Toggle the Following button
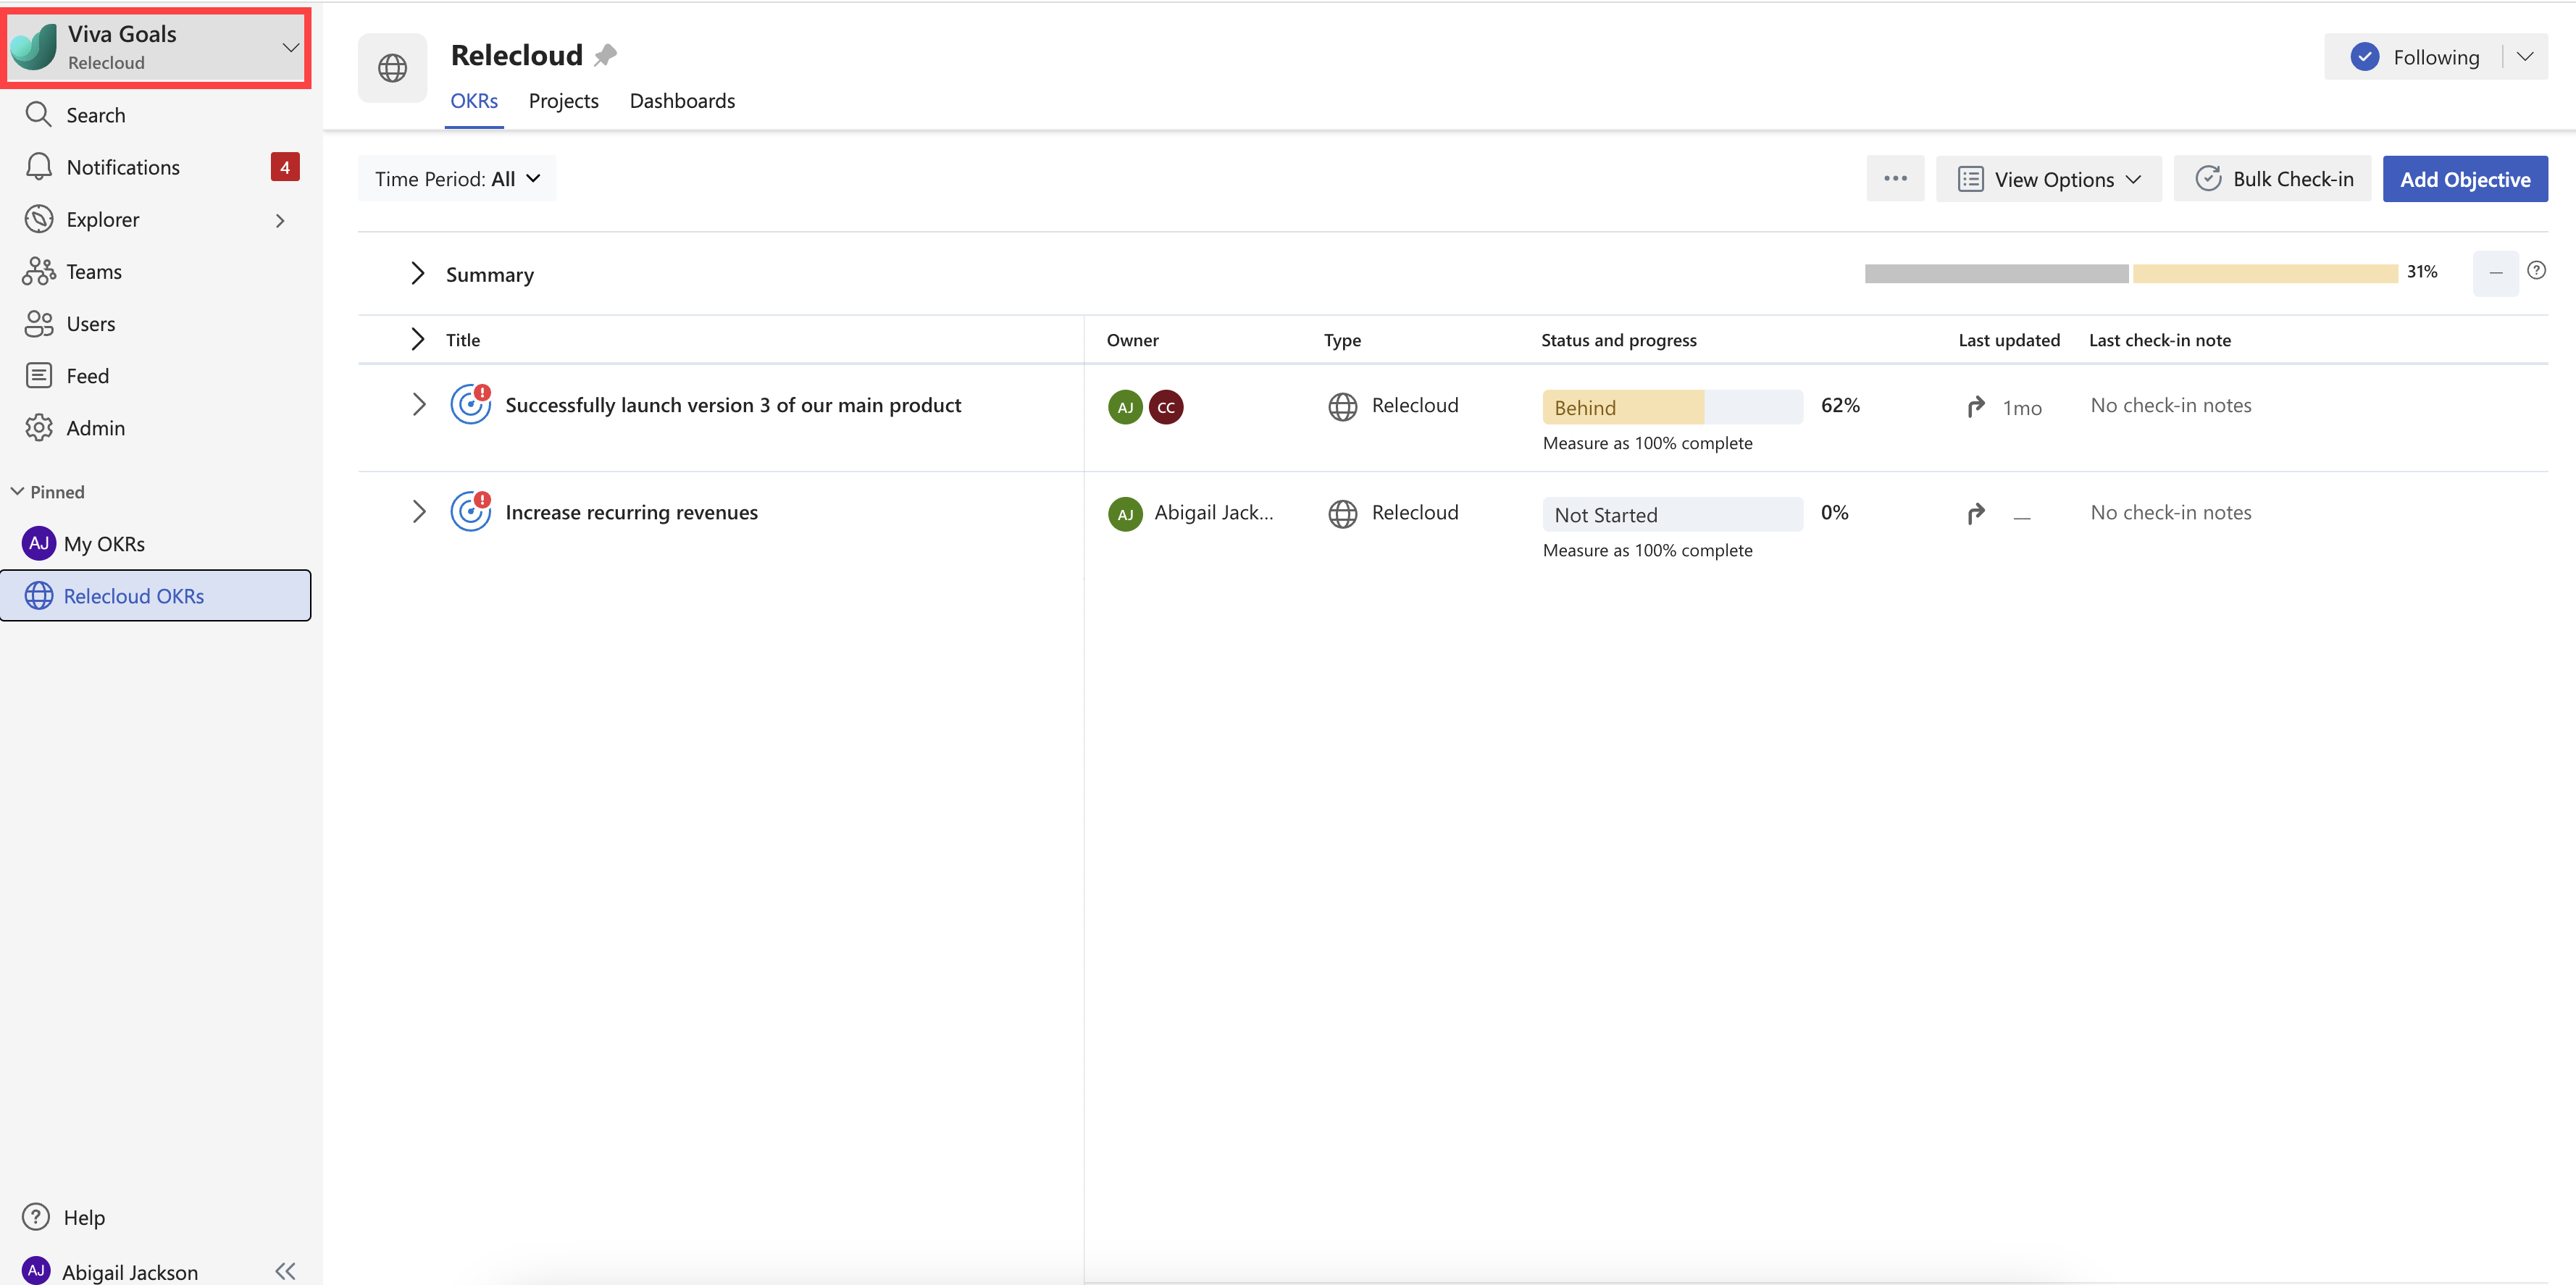 coord(2415,57)
